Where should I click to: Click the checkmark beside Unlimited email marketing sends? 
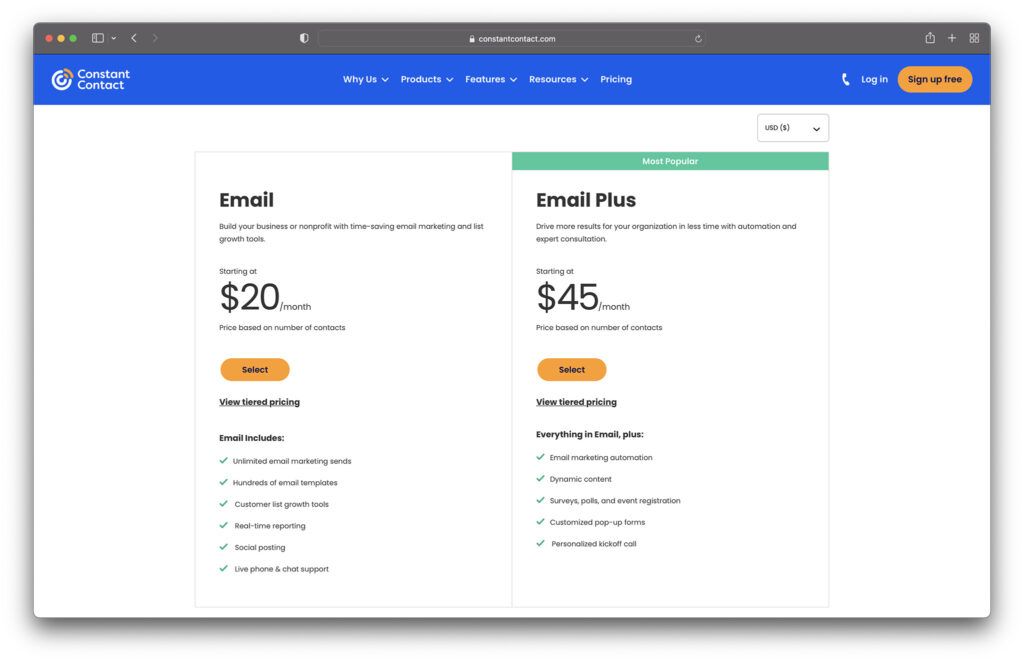coord(223,460)
